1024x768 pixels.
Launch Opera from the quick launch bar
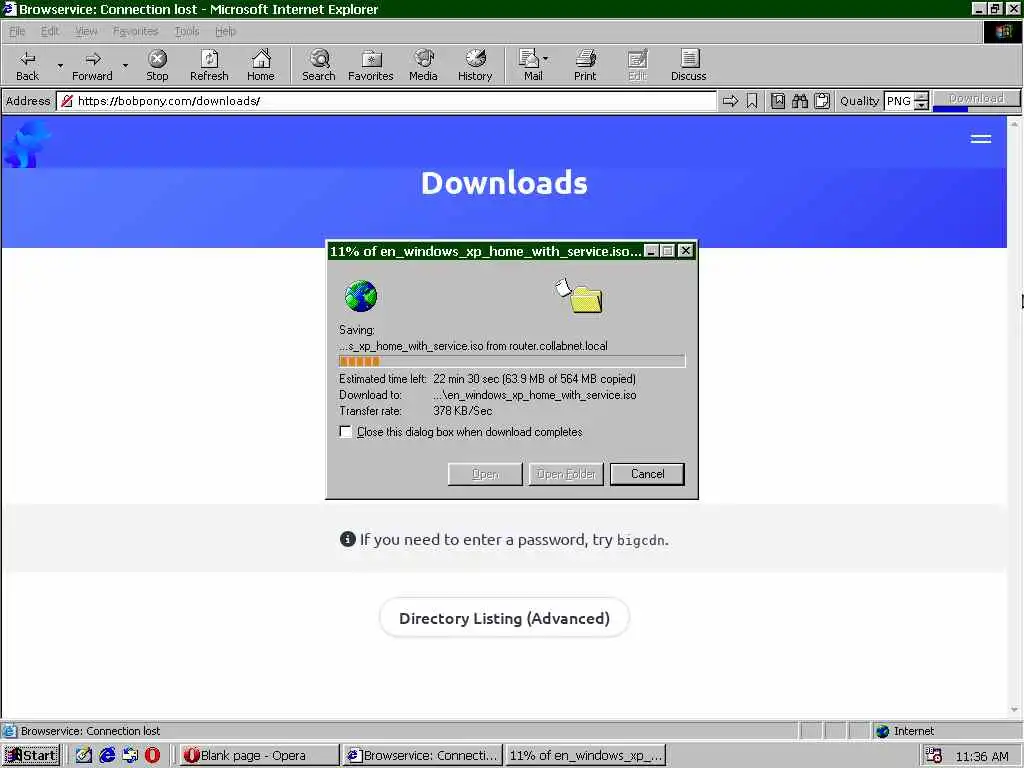[152, 755]
